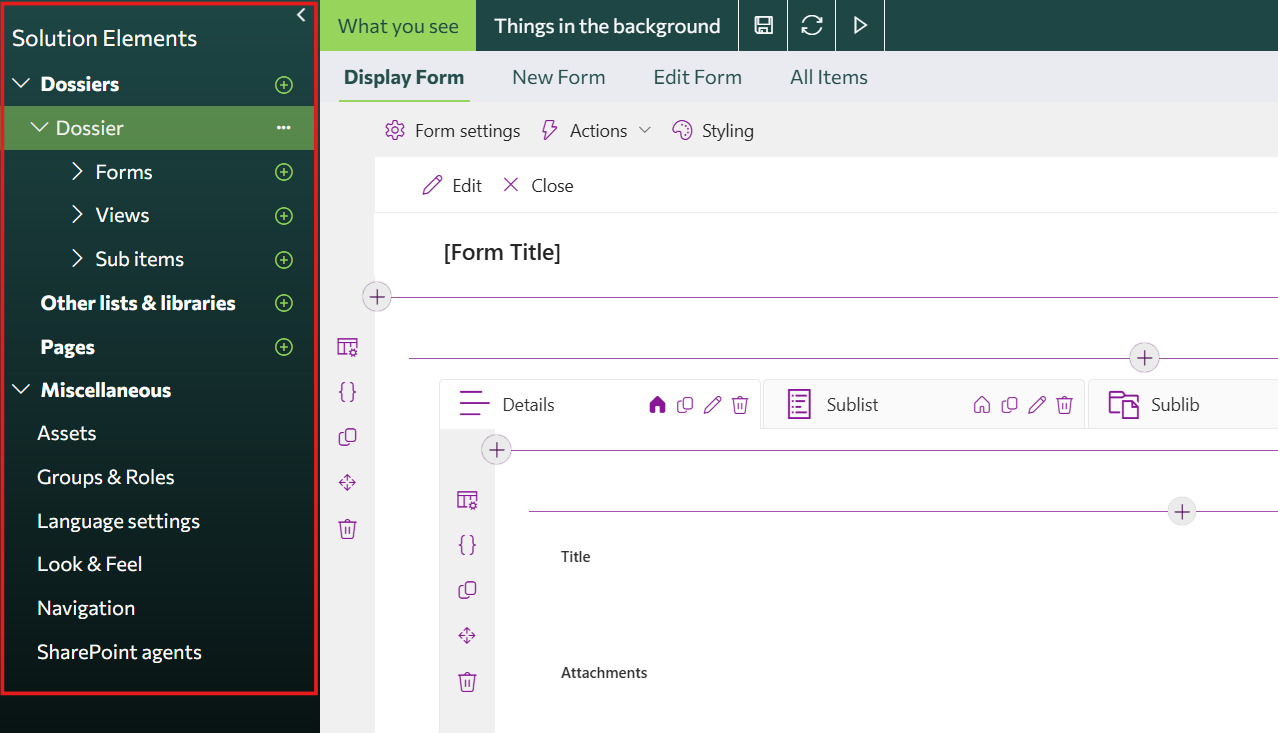
Task: Open Look & Feel settings
Action: point(90,564)
